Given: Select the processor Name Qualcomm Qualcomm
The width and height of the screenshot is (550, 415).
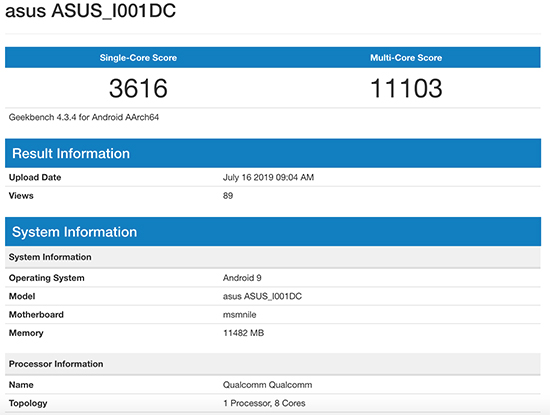Looking at the screenshot, I should tap(267, 385).
